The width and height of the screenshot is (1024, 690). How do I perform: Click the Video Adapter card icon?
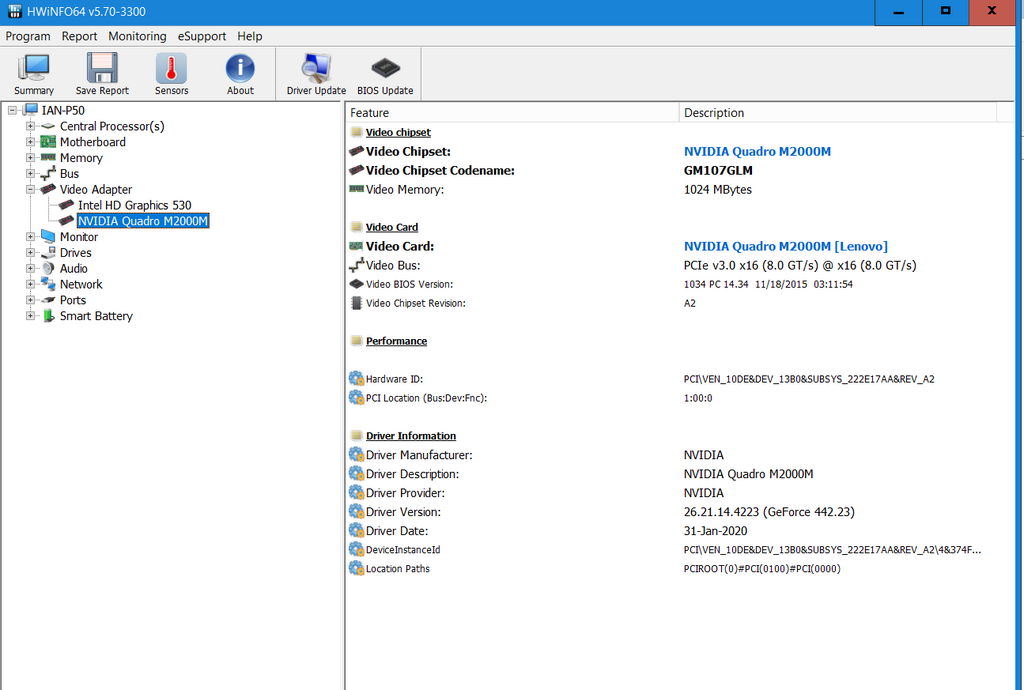[x=48, y=189]
